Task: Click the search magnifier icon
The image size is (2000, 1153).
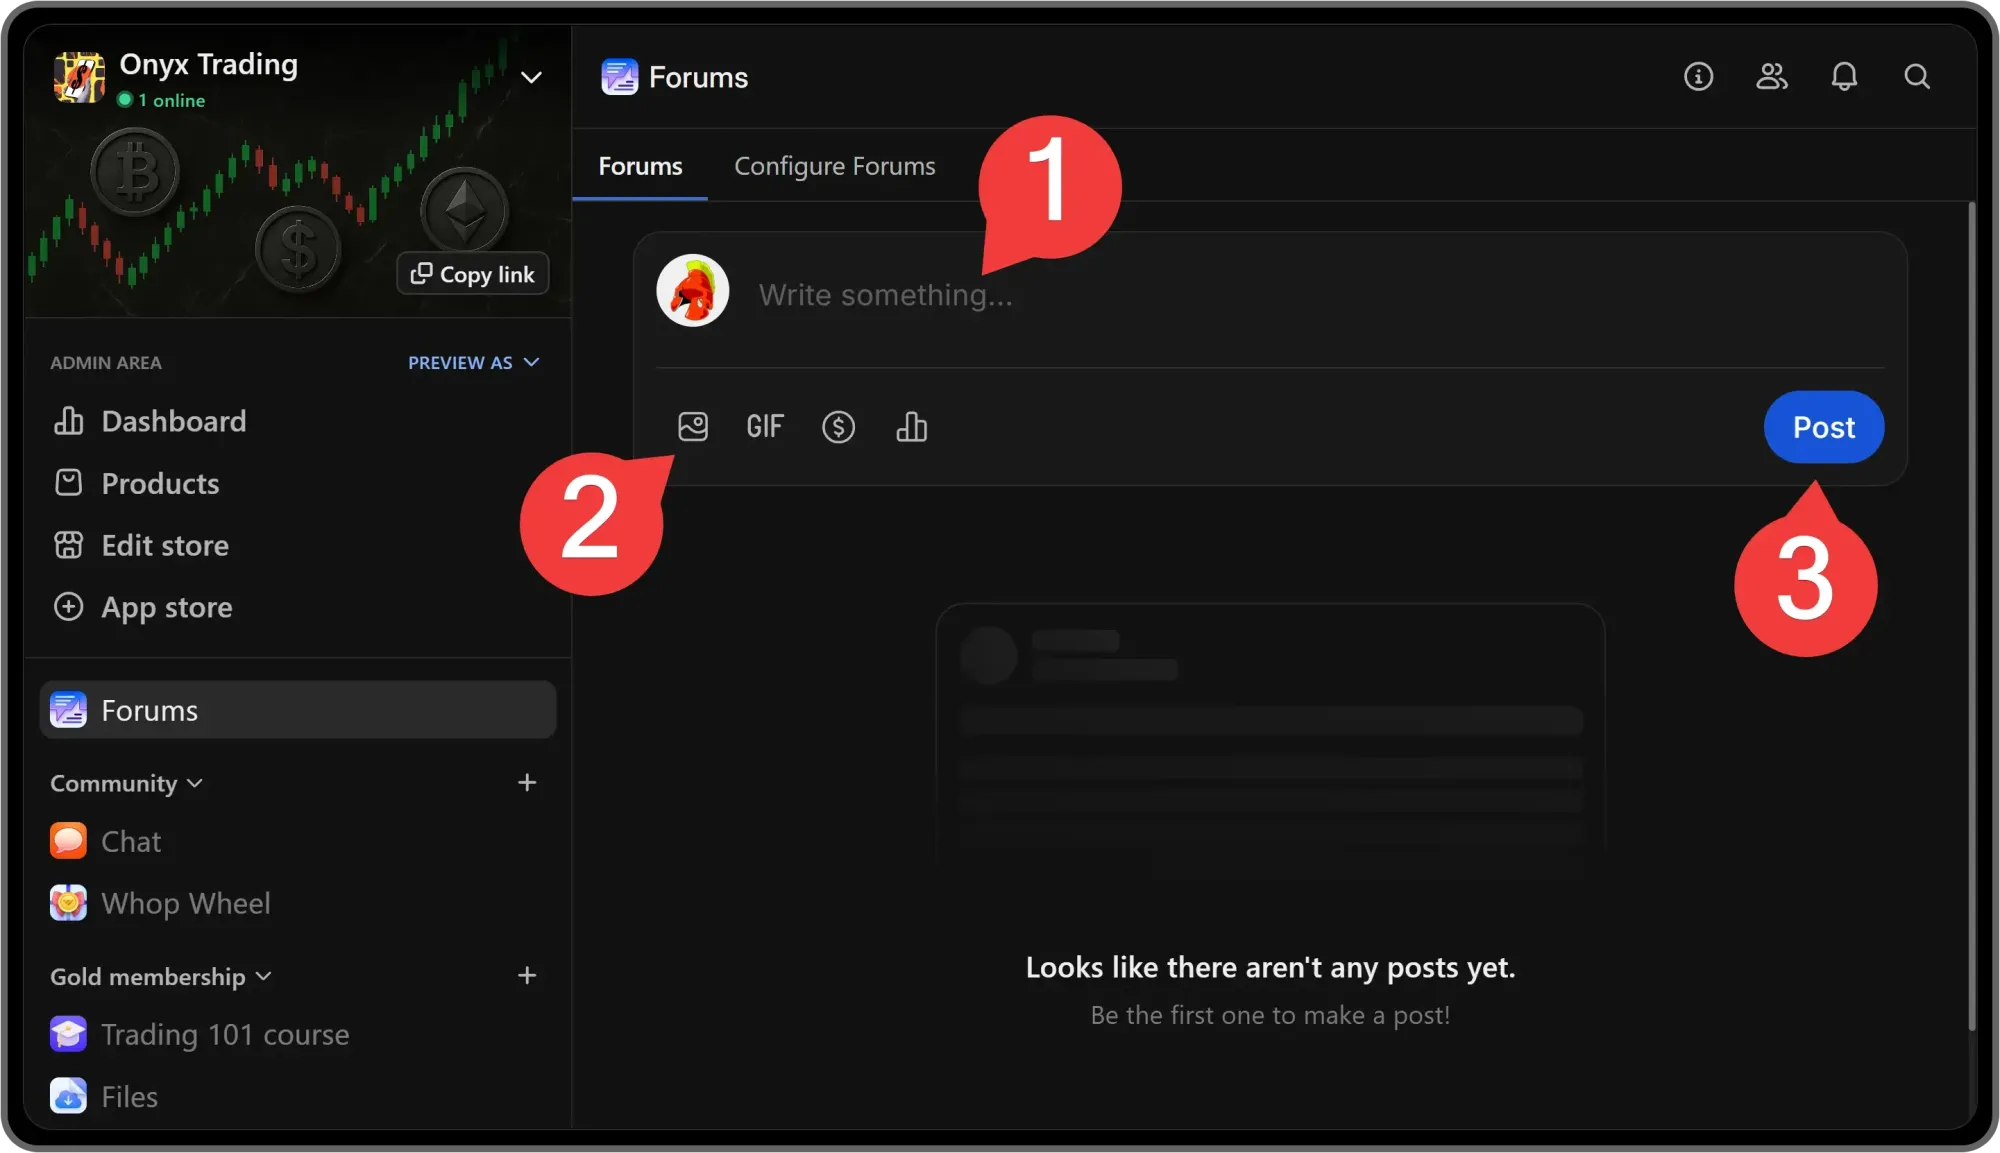Action: (1916, 77)
